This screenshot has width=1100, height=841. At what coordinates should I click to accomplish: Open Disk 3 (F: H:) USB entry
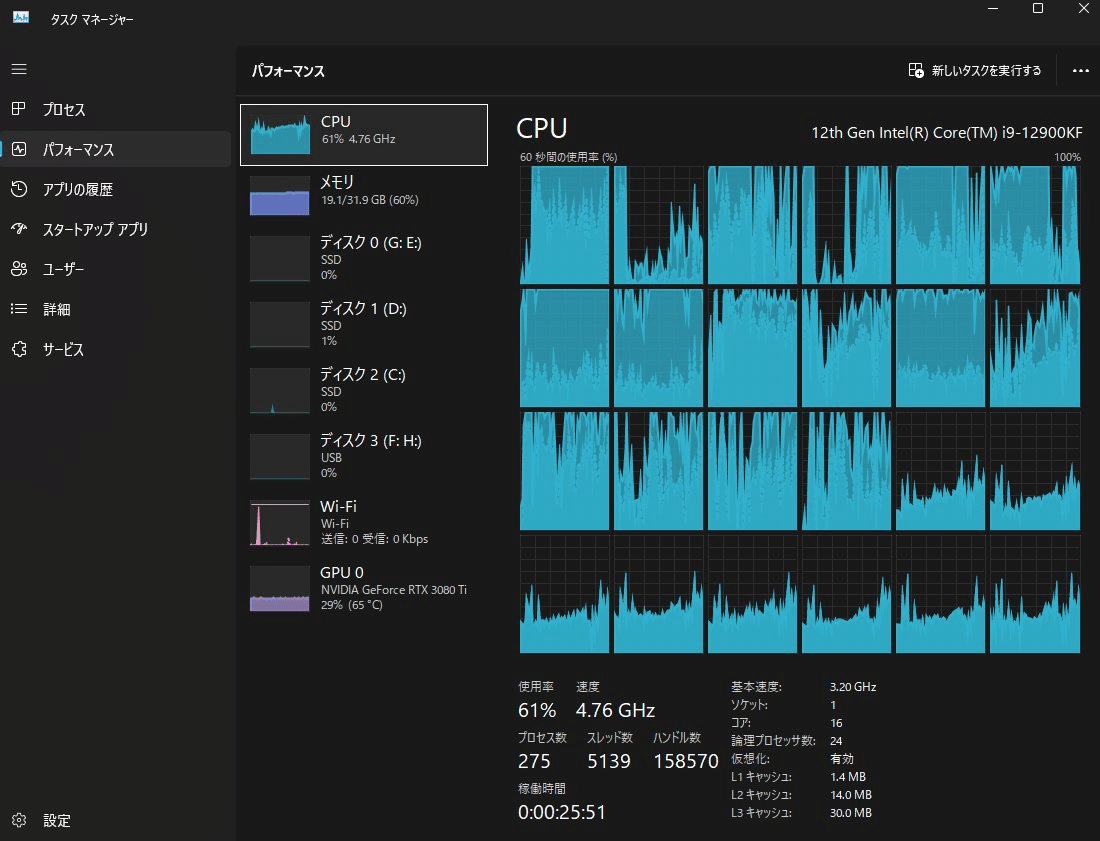pos(364,456)
